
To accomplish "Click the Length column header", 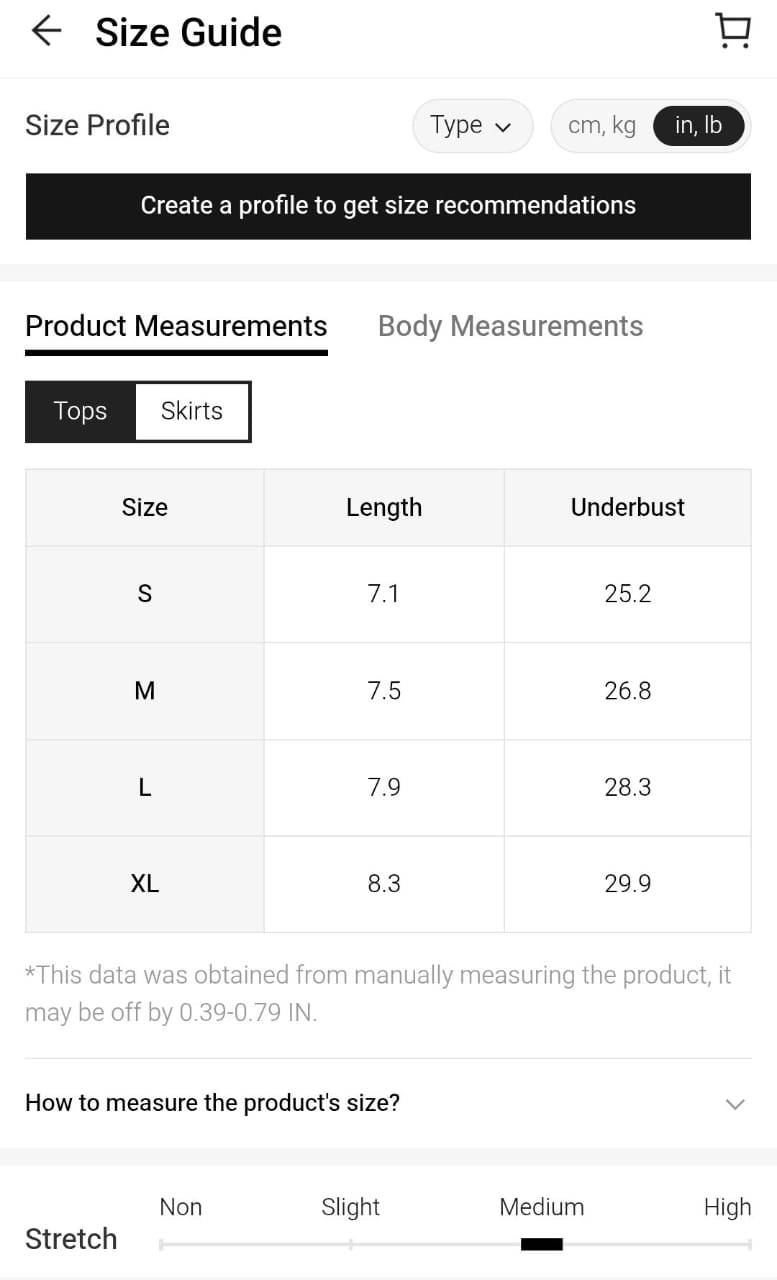I will tap(384, 508).
